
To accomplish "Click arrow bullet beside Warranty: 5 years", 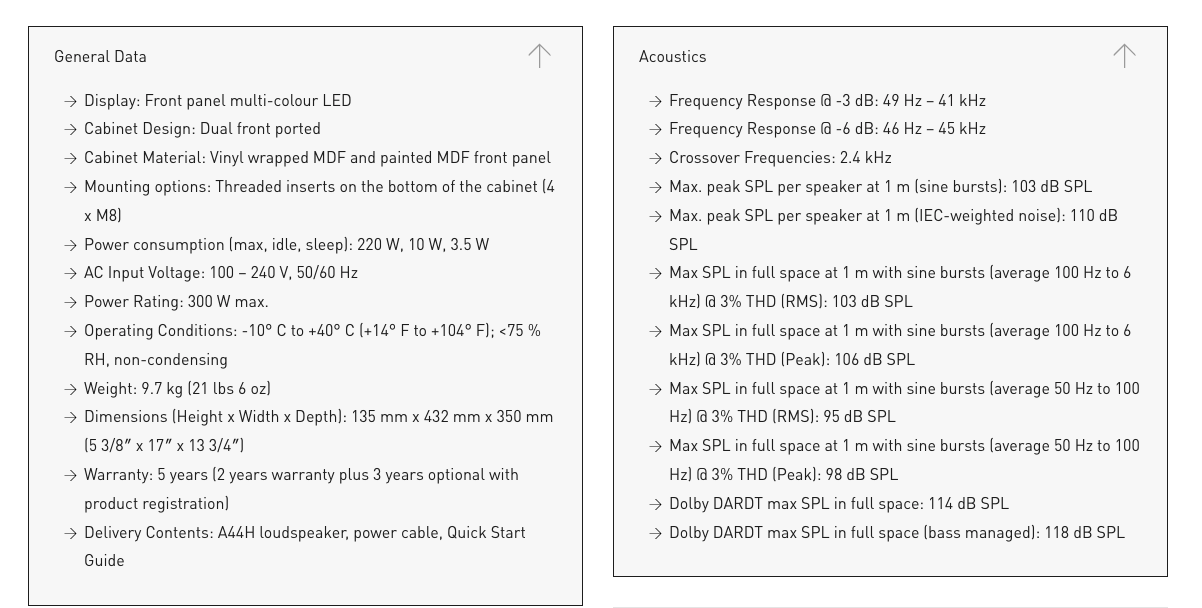I will pyautogui.click(x=70, y=475).
